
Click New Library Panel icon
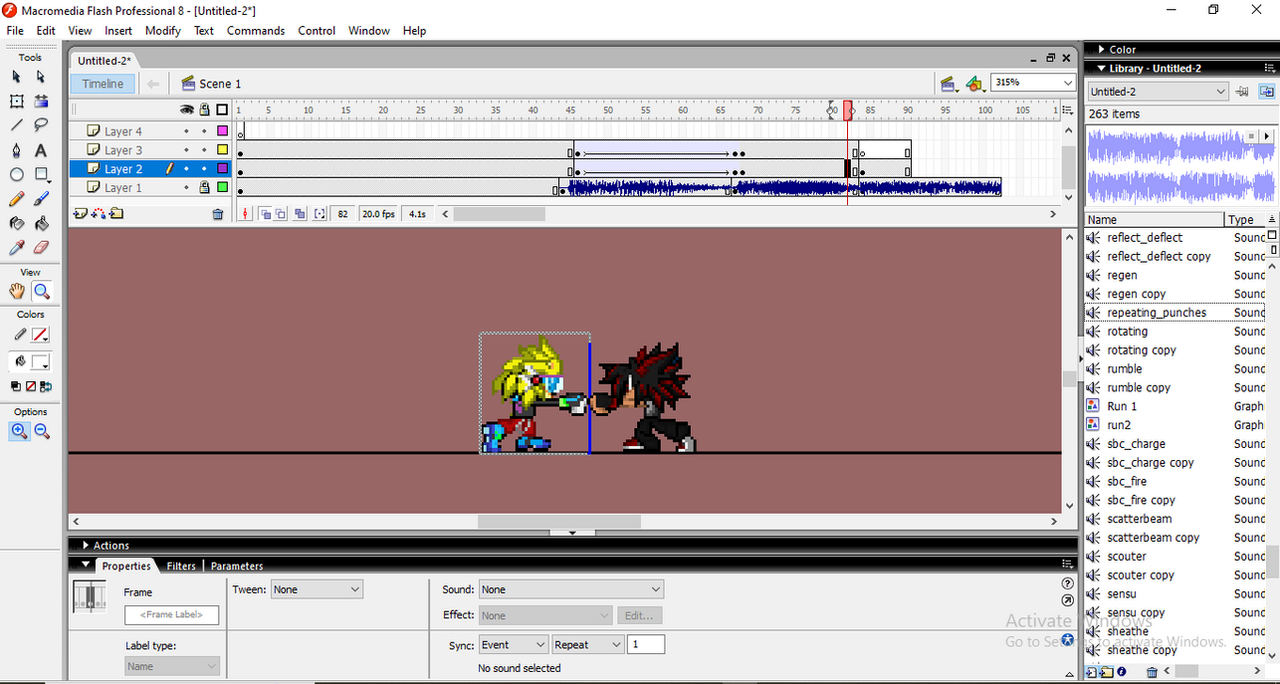coord(1266,92)
